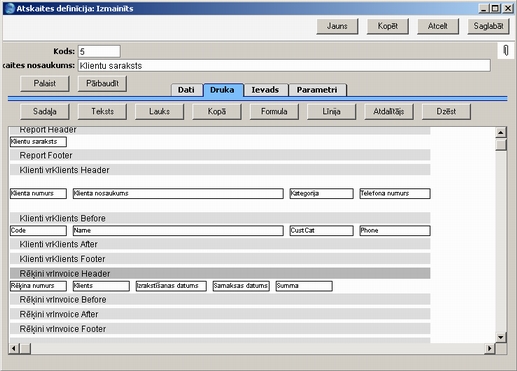Click the Atcelt button

438,26
